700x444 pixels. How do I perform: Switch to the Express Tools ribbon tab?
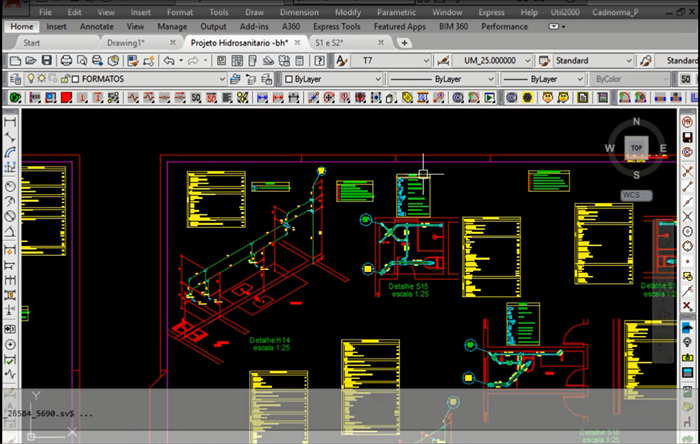[x=337, y=27]
